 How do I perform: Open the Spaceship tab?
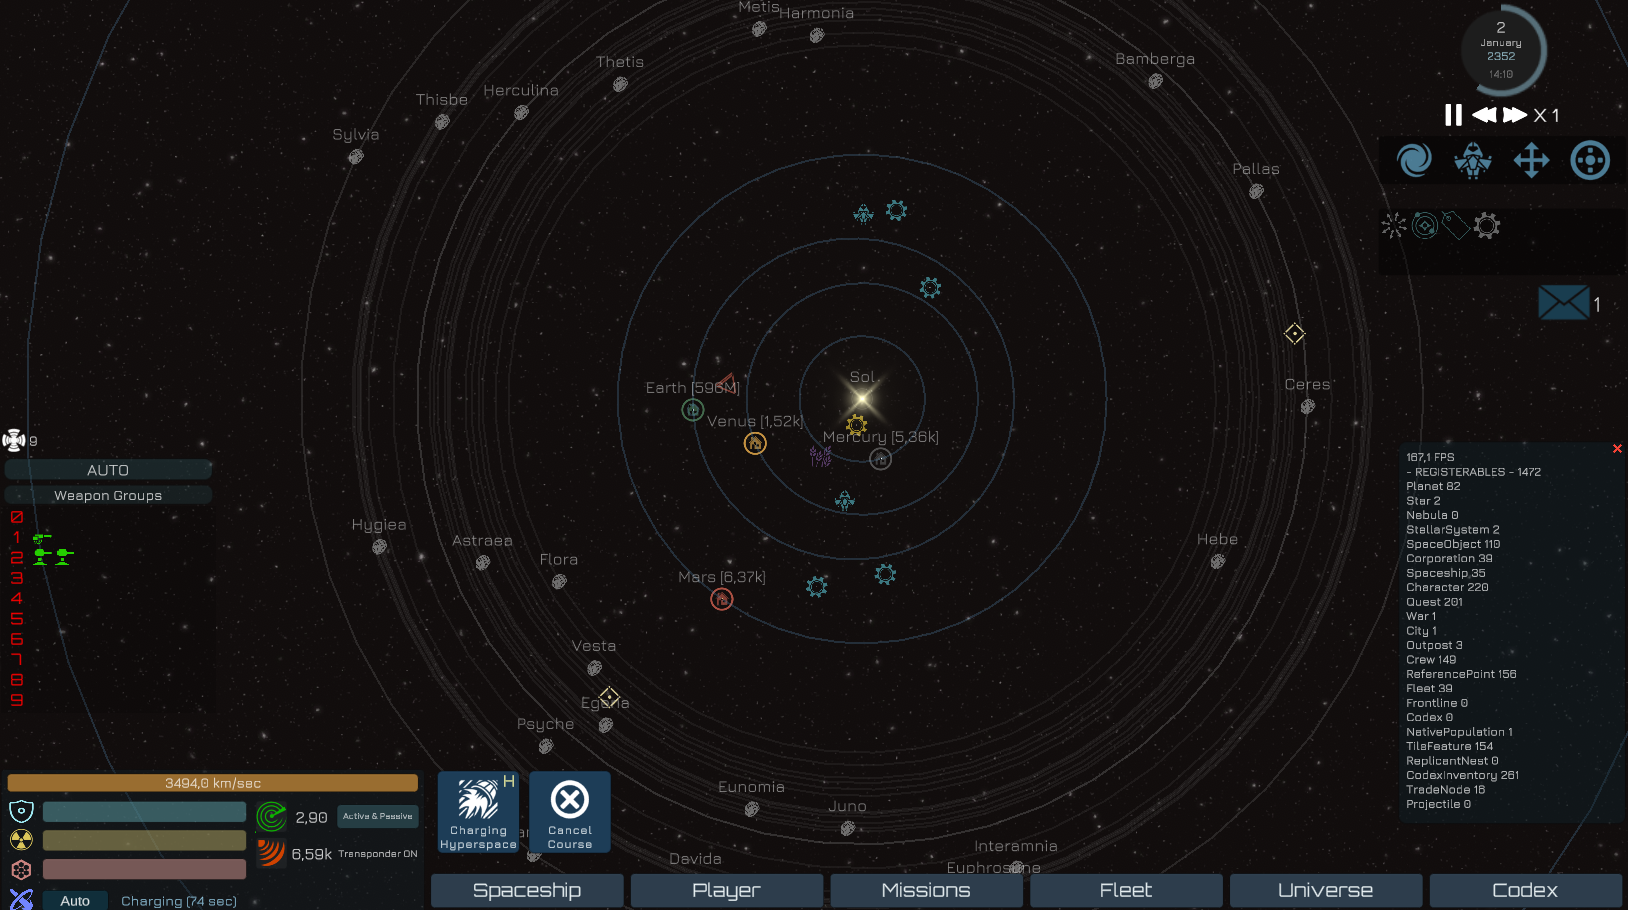527,890
